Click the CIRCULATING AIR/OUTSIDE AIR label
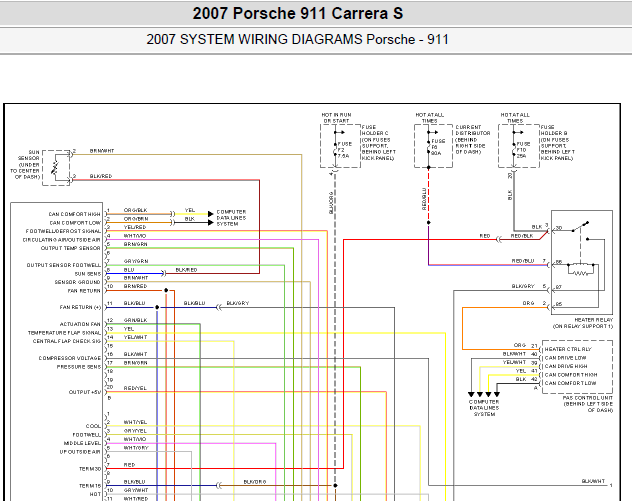The height and width of the screenshot is (501, 632). (62, 240)
